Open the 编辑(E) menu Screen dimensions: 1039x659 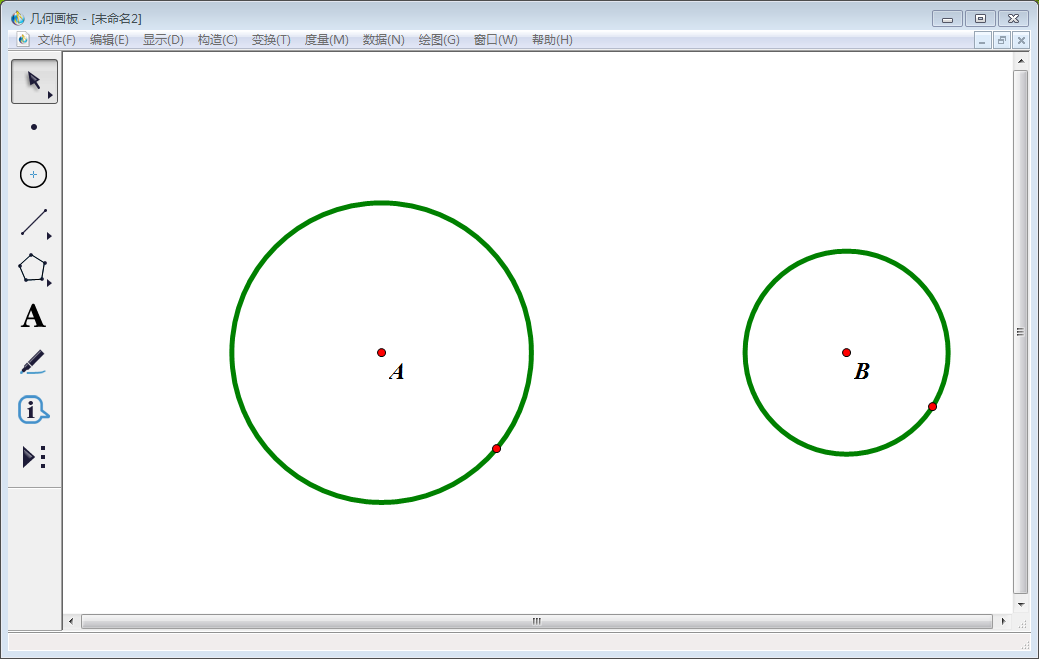coord(109,40)
